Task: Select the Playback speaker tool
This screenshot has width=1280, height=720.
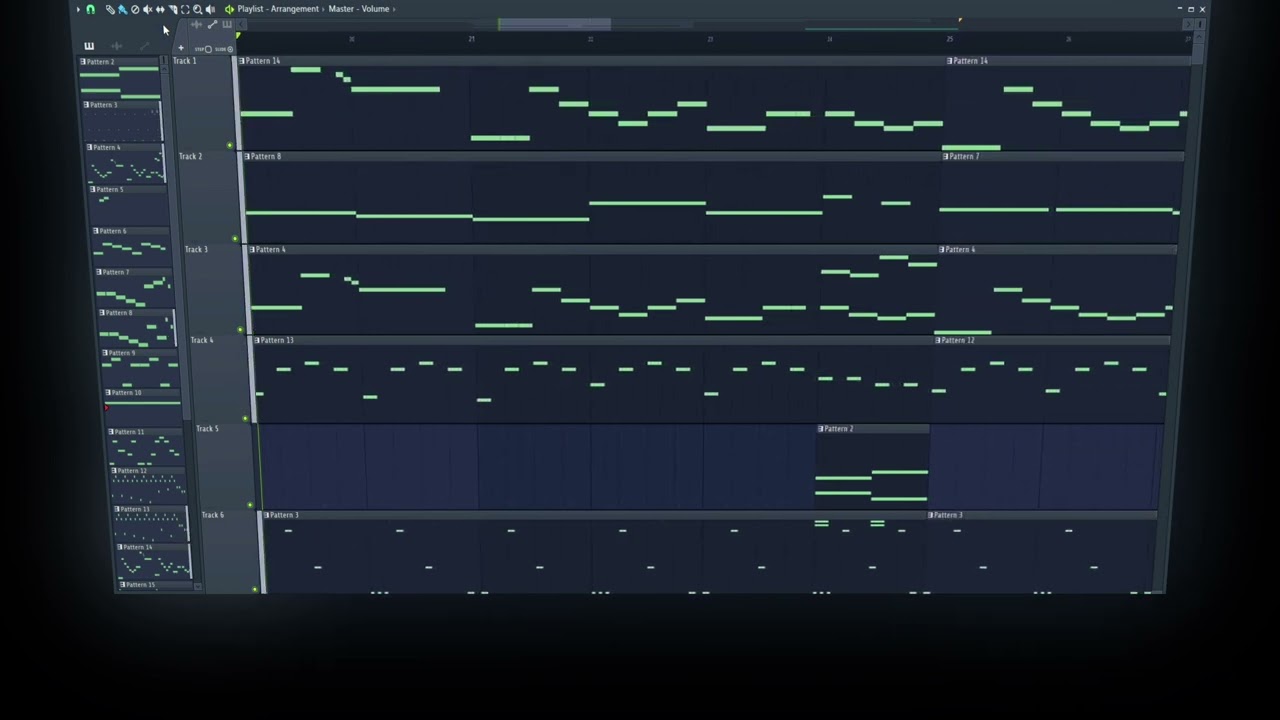Action: [210, 9]
